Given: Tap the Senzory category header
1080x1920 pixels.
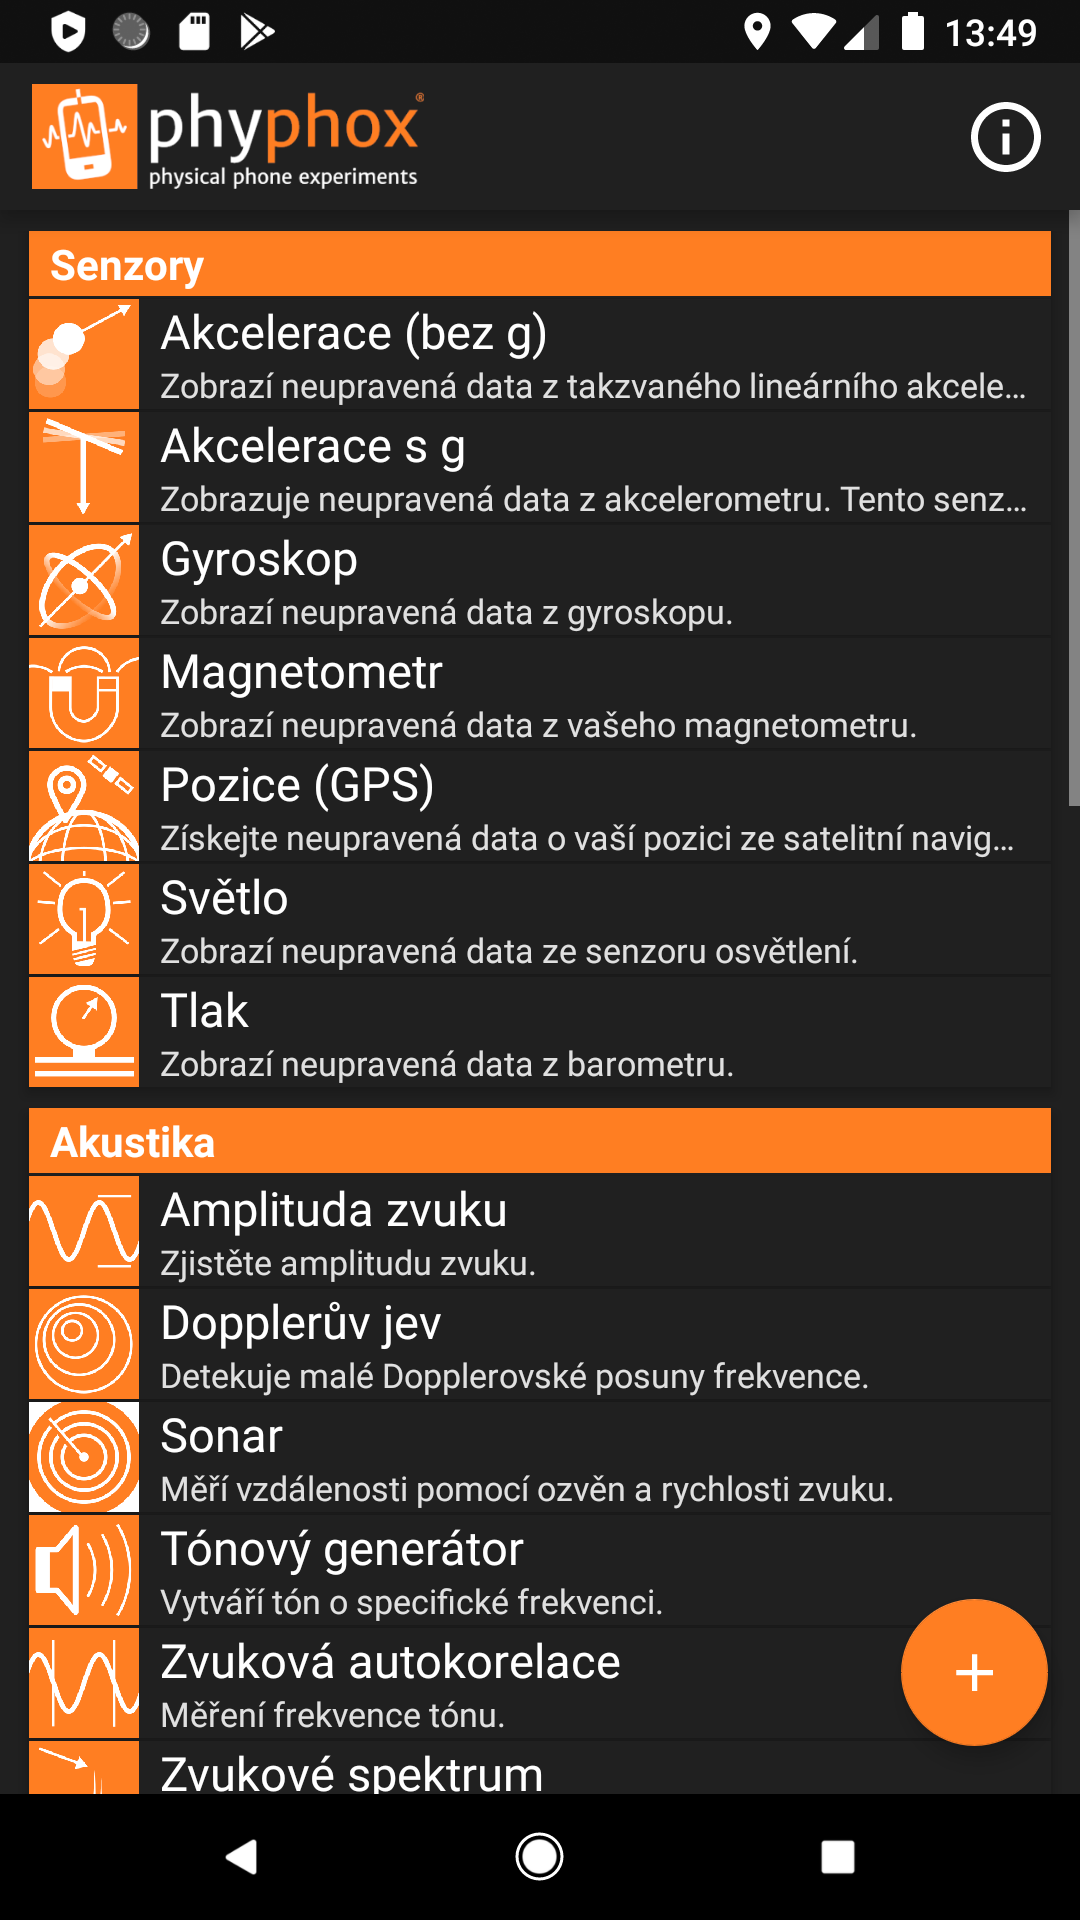Looking at the screenshot, I should click(540, 265).
